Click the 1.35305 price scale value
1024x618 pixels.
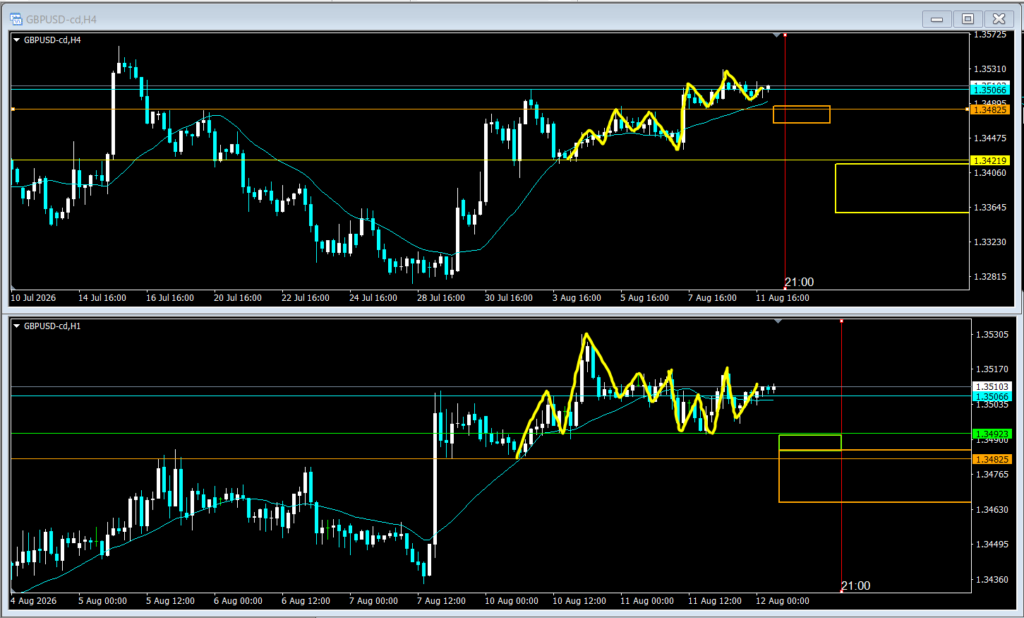coord(992,334)
